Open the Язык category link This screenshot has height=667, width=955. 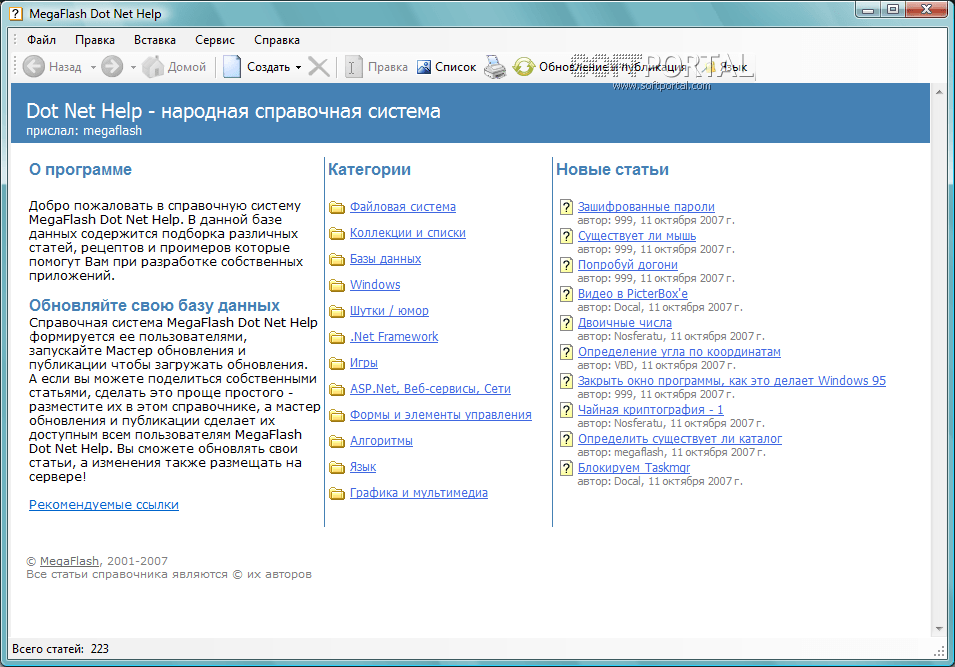pyautogui.click(x=362, y=467)
